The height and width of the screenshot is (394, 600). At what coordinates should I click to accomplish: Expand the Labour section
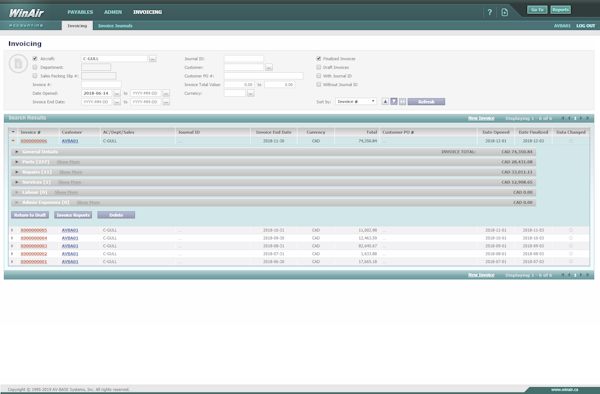[16, 192]
